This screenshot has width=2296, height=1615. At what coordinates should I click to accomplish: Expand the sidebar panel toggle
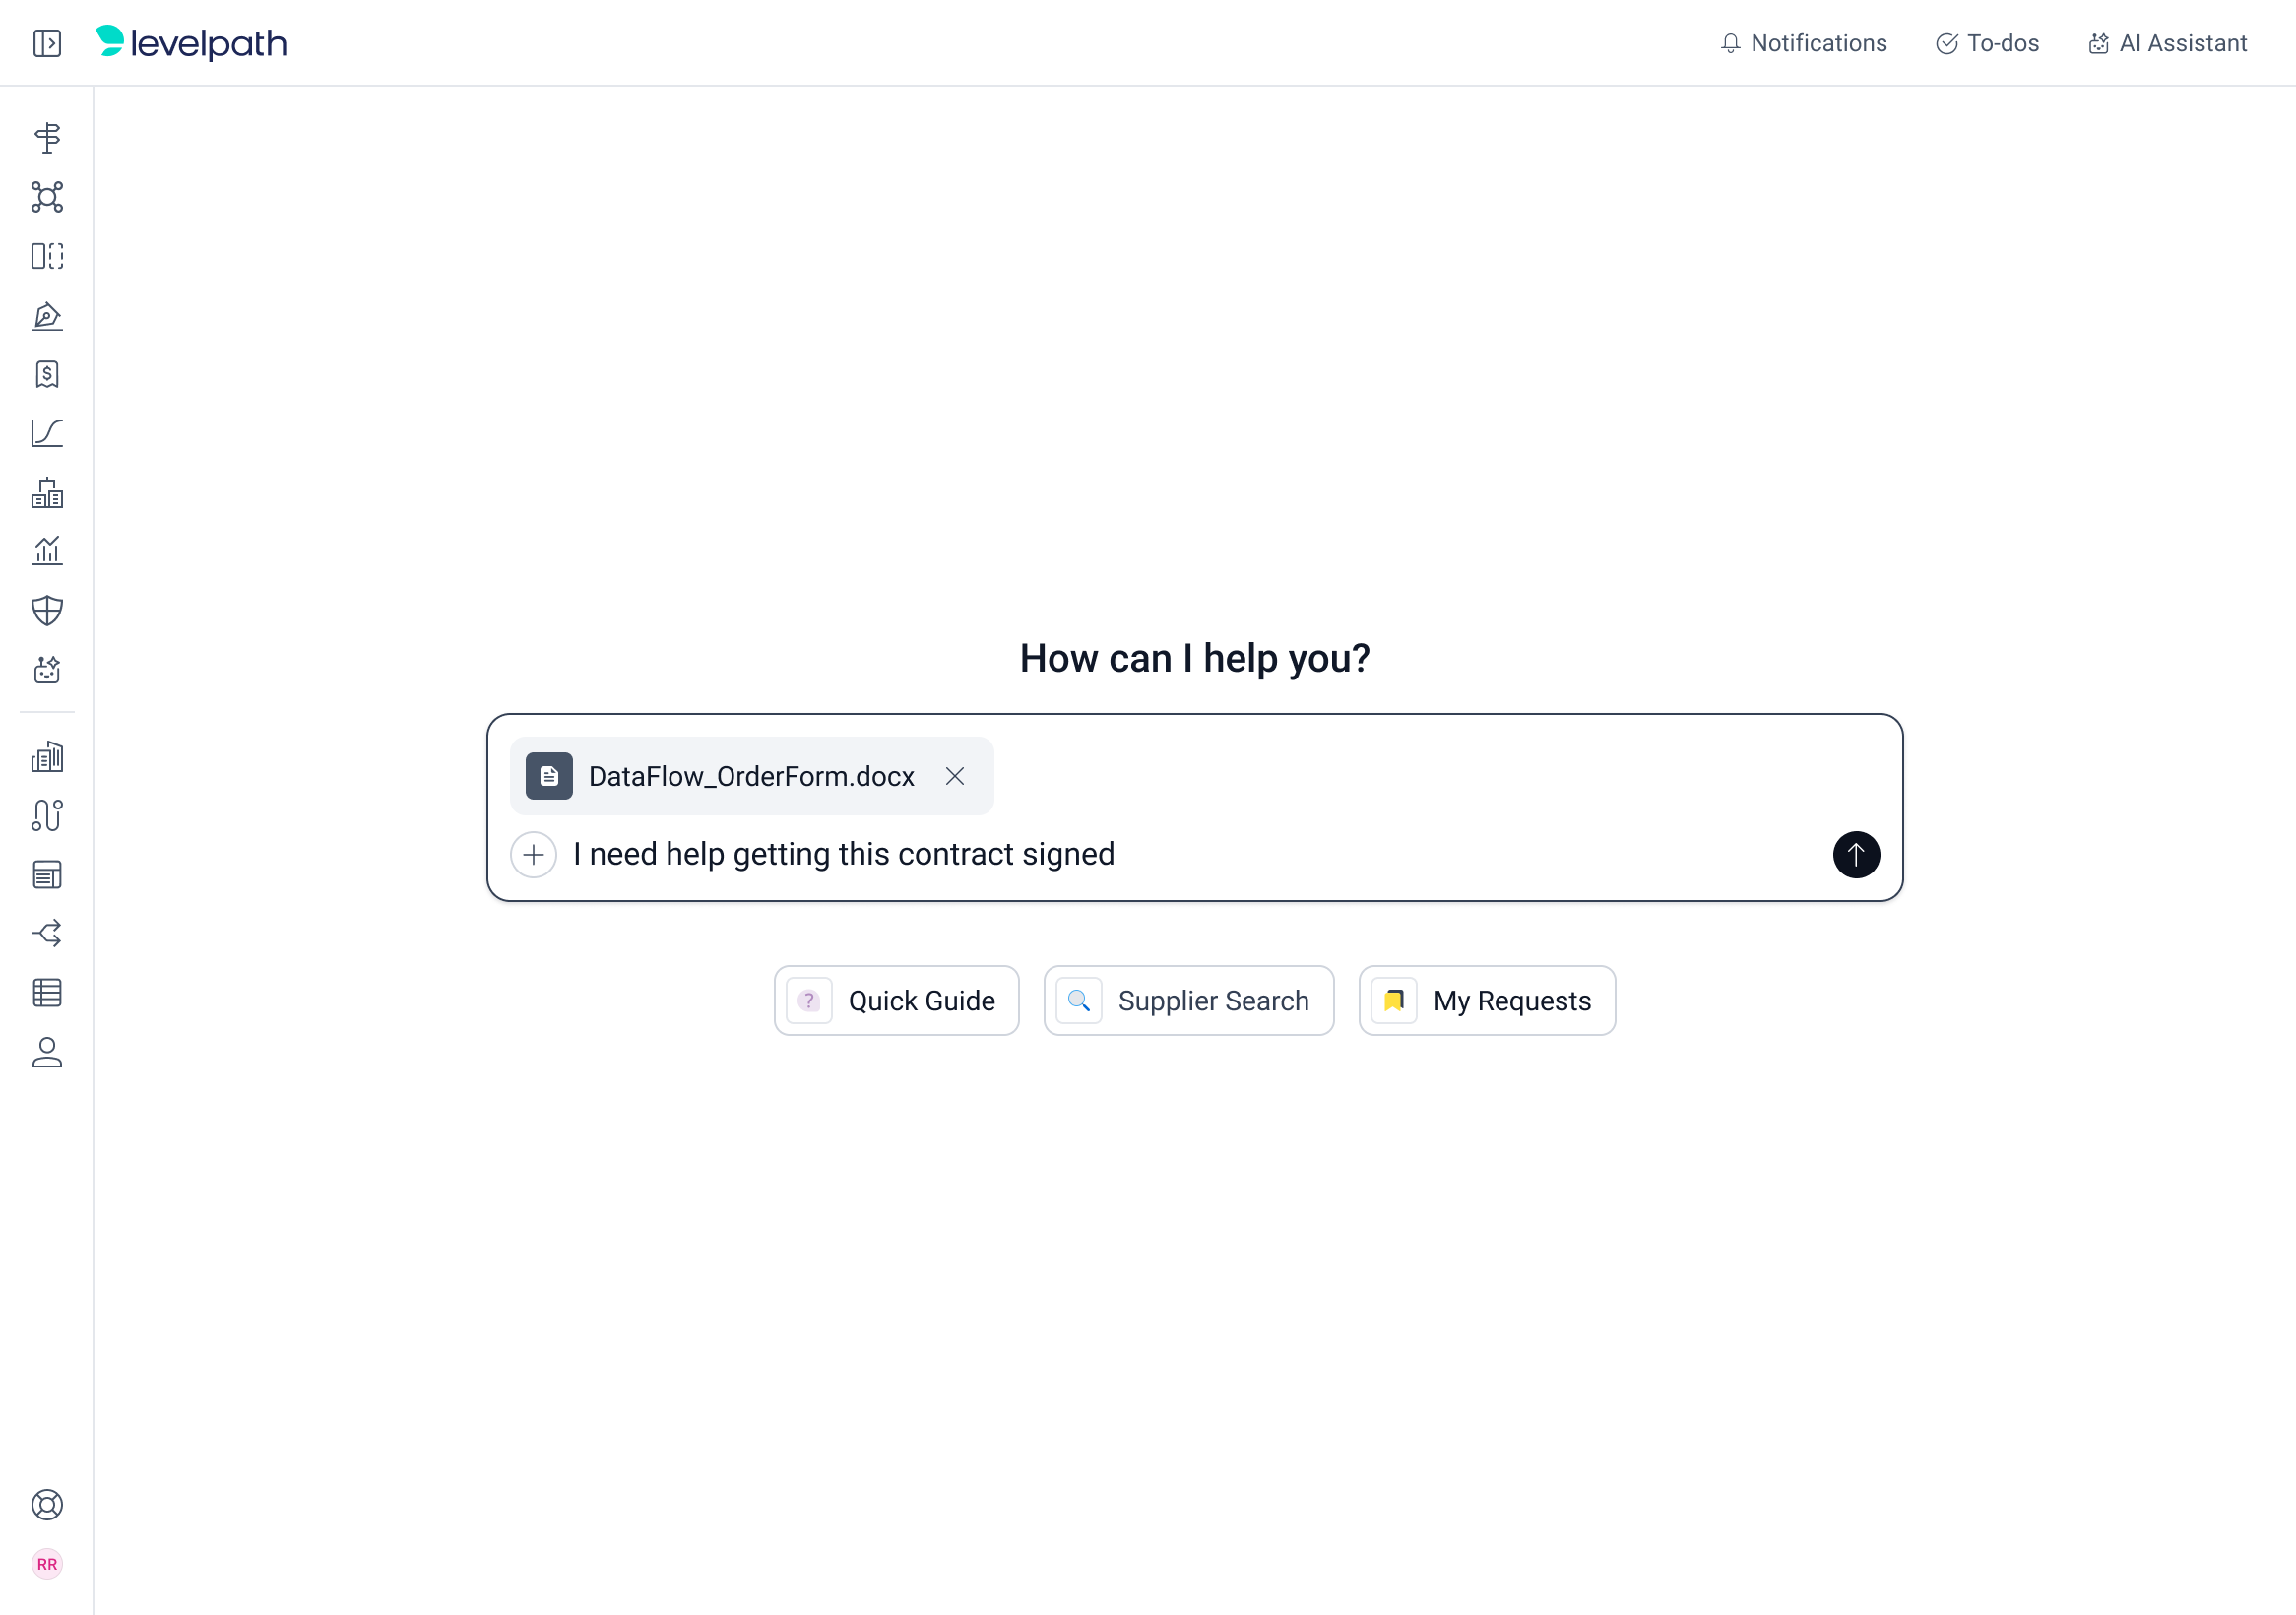coord(47,43)
